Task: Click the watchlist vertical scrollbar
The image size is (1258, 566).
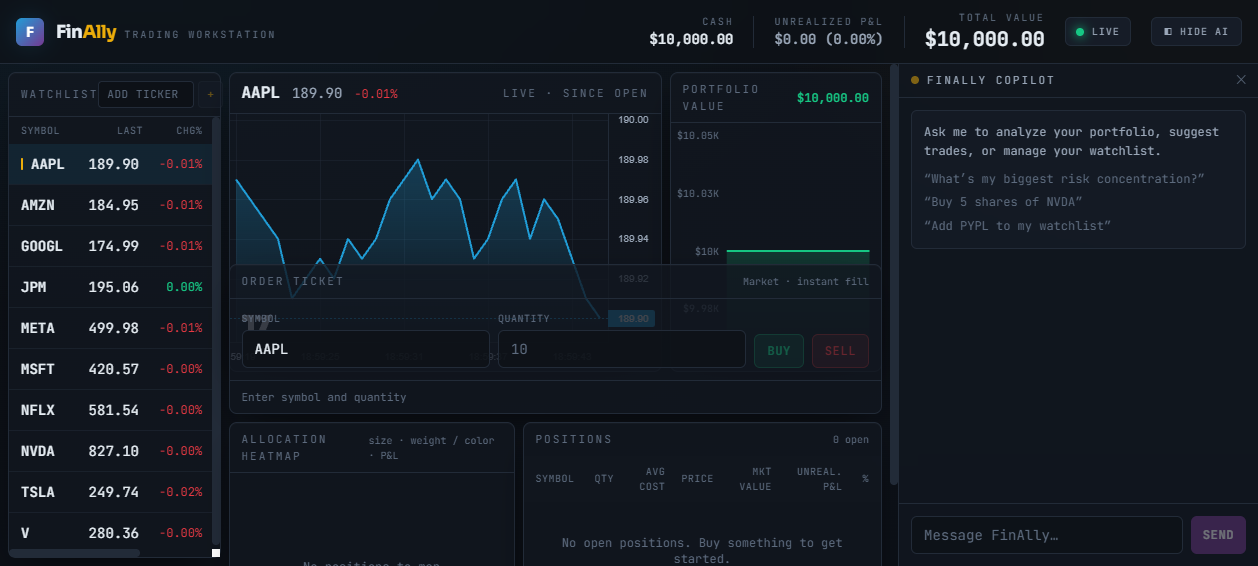Action: tap(216, 330)
